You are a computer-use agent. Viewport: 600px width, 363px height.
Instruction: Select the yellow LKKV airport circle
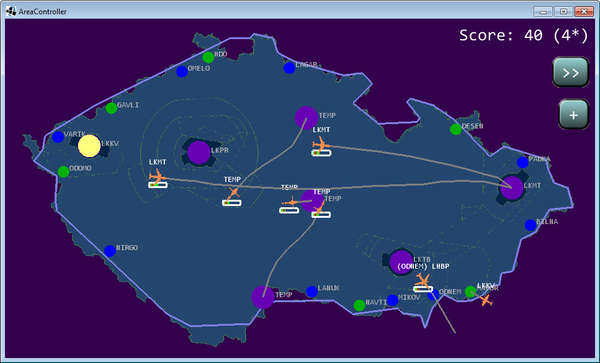coord(89,146)
